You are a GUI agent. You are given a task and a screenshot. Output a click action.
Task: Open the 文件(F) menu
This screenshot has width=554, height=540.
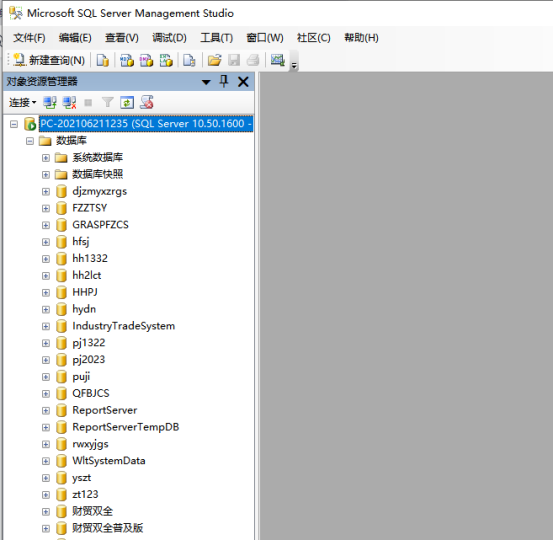pos(29,38)
